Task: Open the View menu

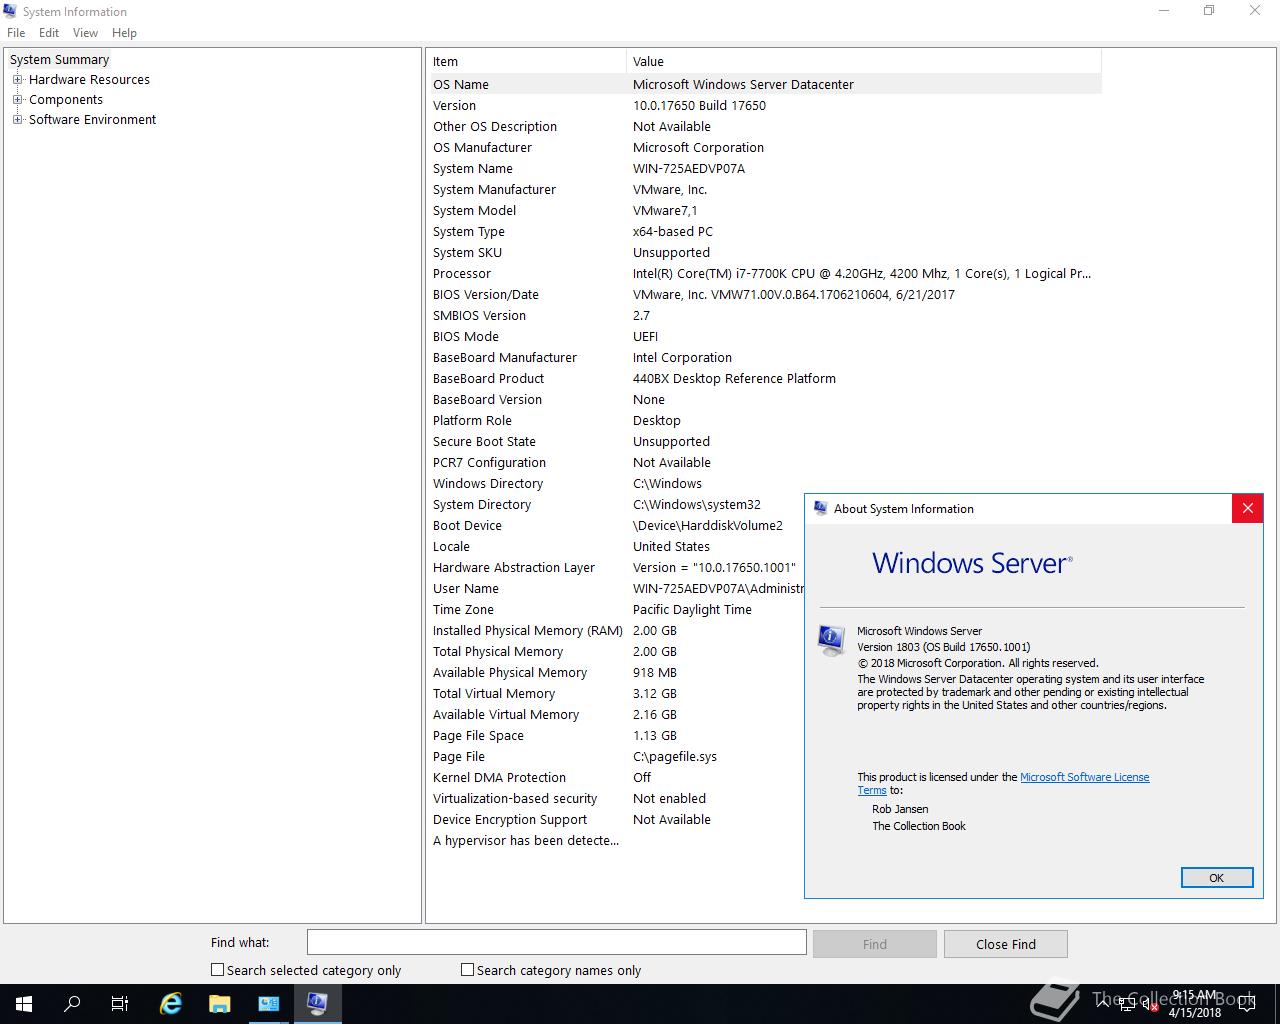Action: (x=86, y=33)
